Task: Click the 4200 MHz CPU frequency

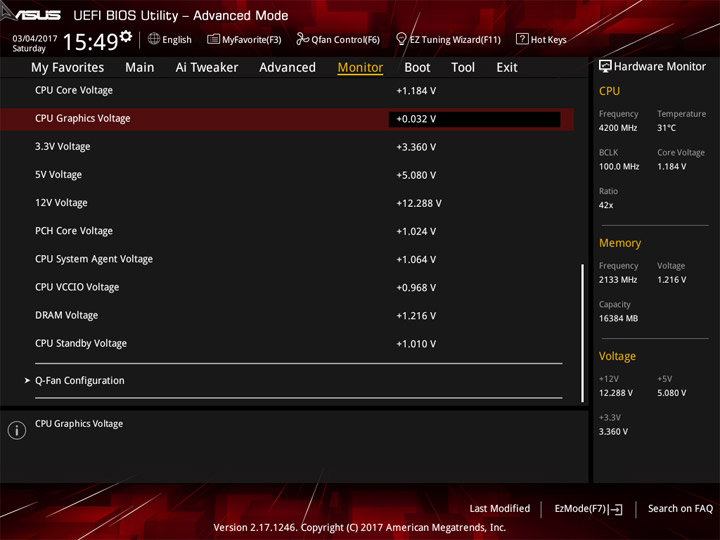Action: (x=618, y=128)
